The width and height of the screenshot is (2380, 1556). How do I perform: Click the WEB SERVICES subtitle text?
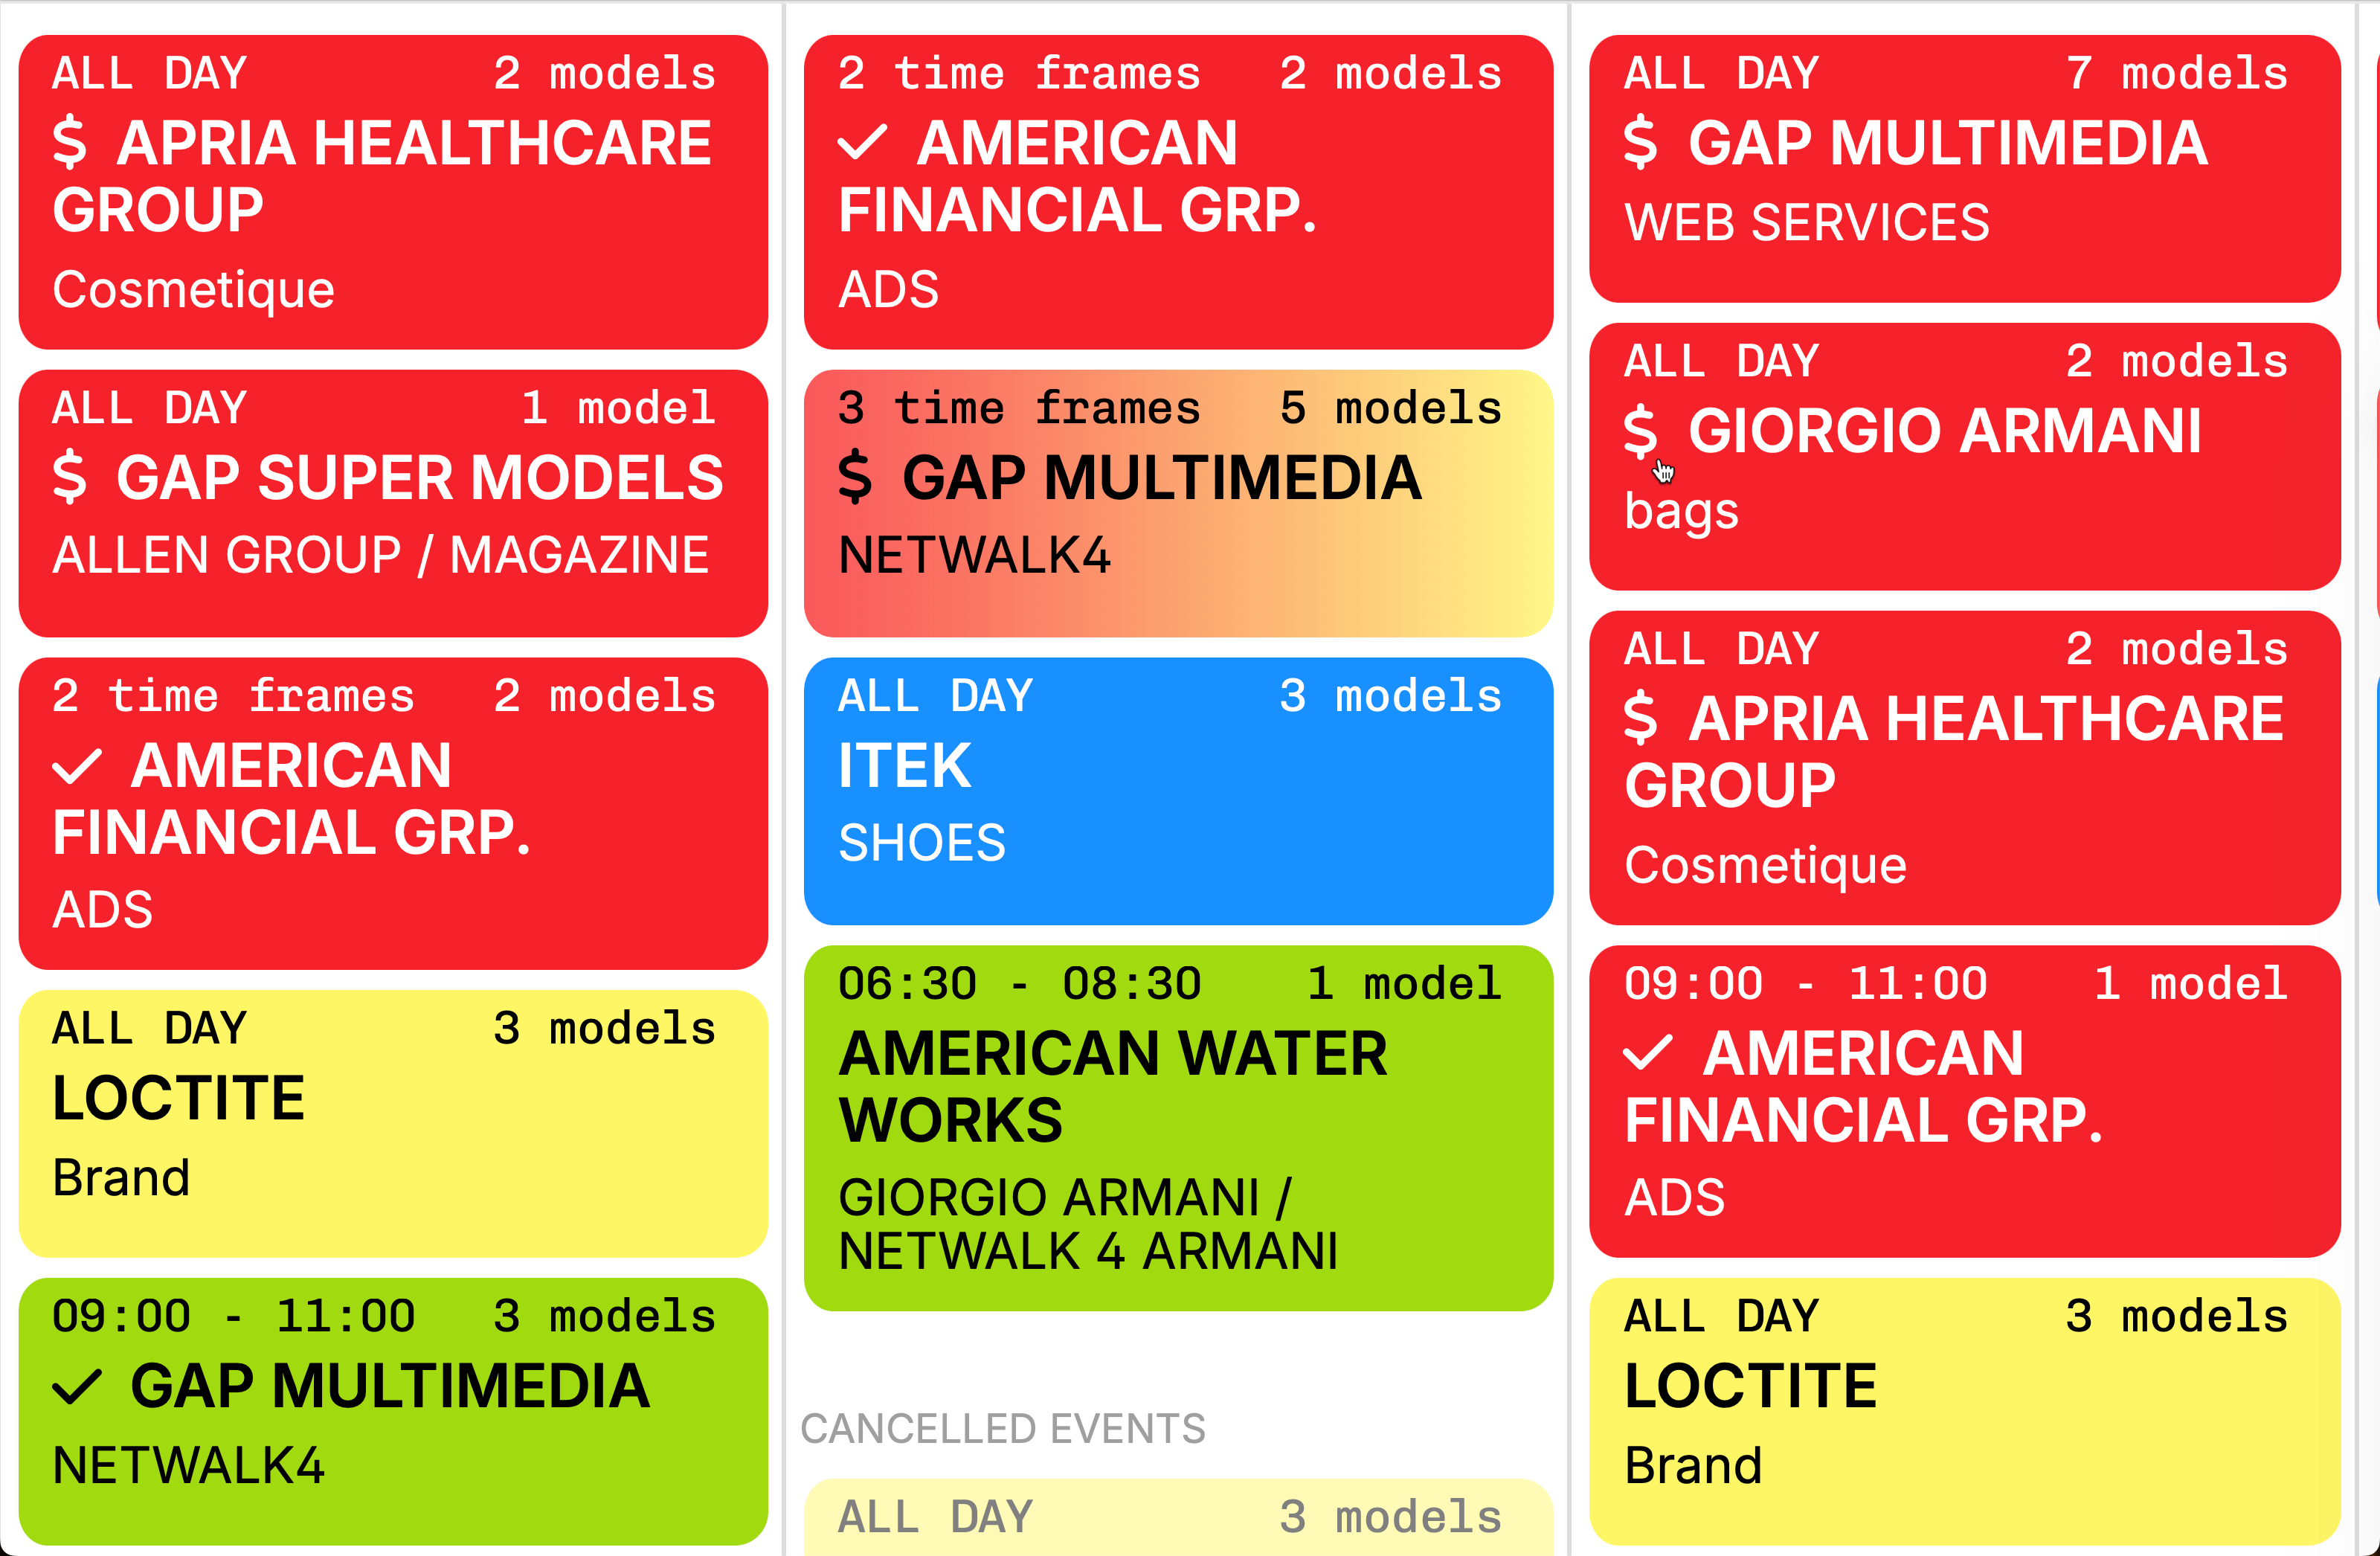click(1806, 223)
